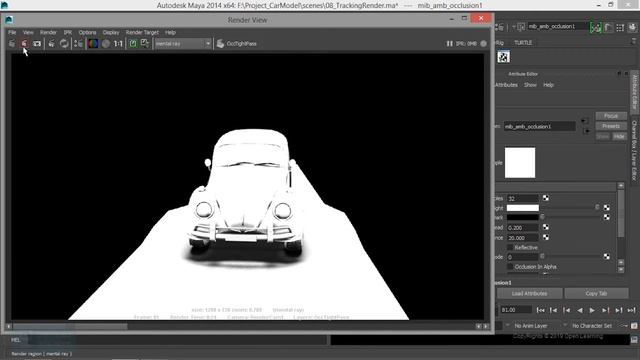Click the Render Region icon
Screen dimensions: 640x360
(x=24, y=43)
